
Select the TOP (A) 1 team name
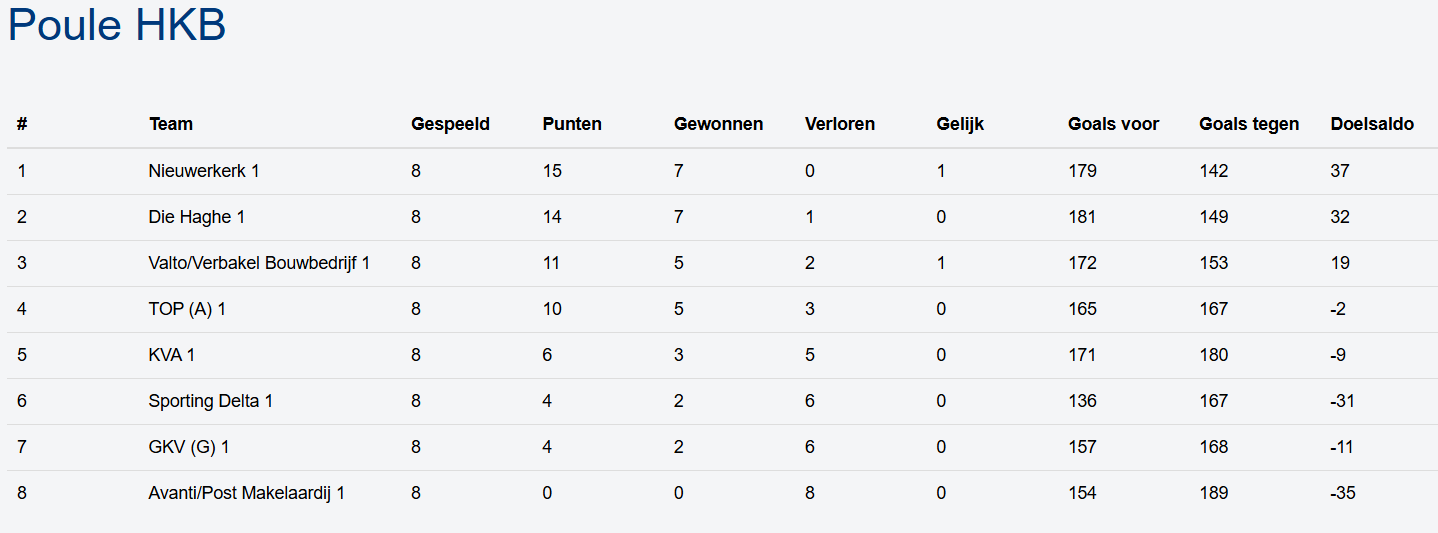187,309
